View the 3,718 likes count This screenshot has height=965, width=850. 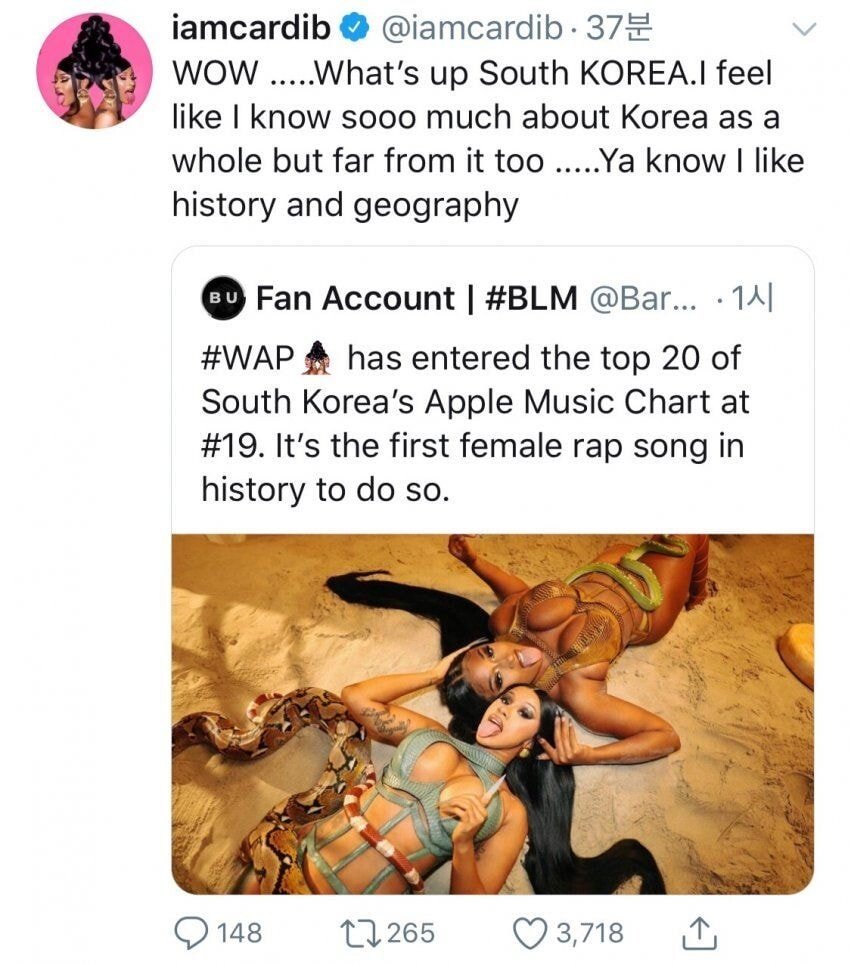click(x=590, y=933)
